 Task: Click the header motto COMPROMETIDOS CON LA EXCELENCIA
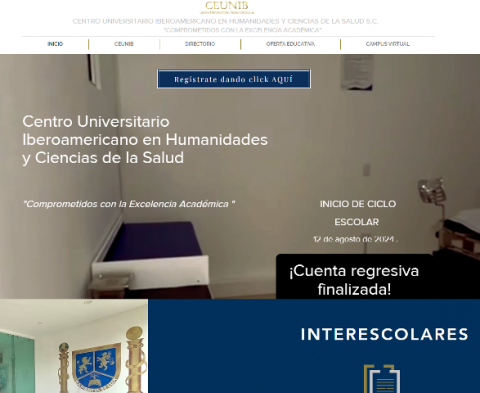pyautogui.click(x=242, y=30)
